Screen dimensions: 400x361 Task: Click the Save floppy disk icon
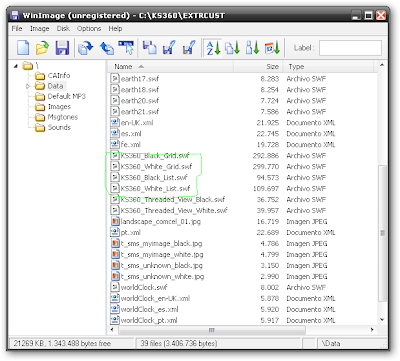click(x=62, y=48)
